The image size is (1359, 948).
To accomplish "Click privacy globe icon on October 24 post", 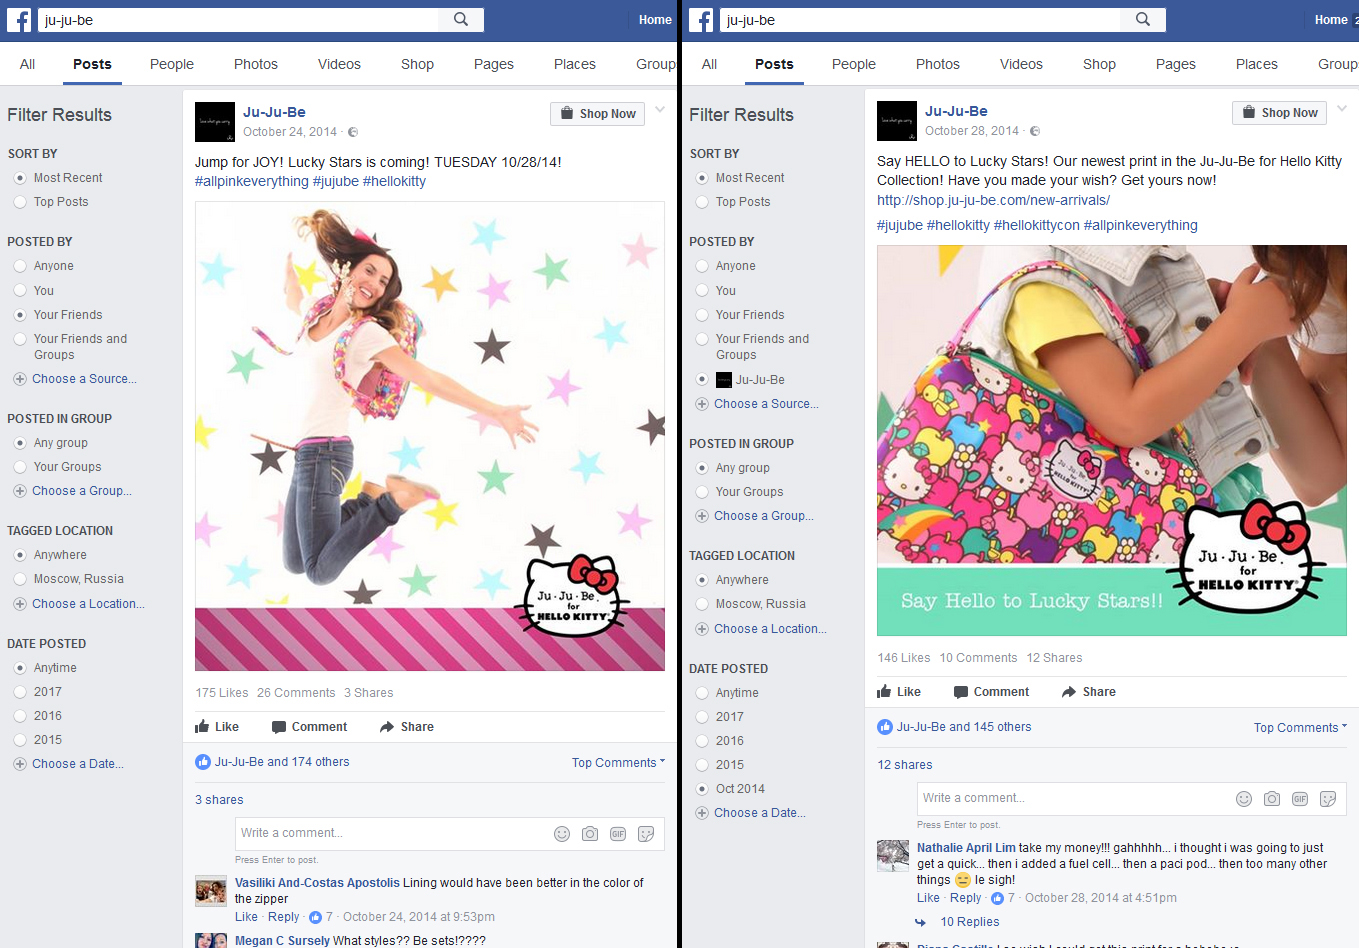I will [x=353, y=132].
